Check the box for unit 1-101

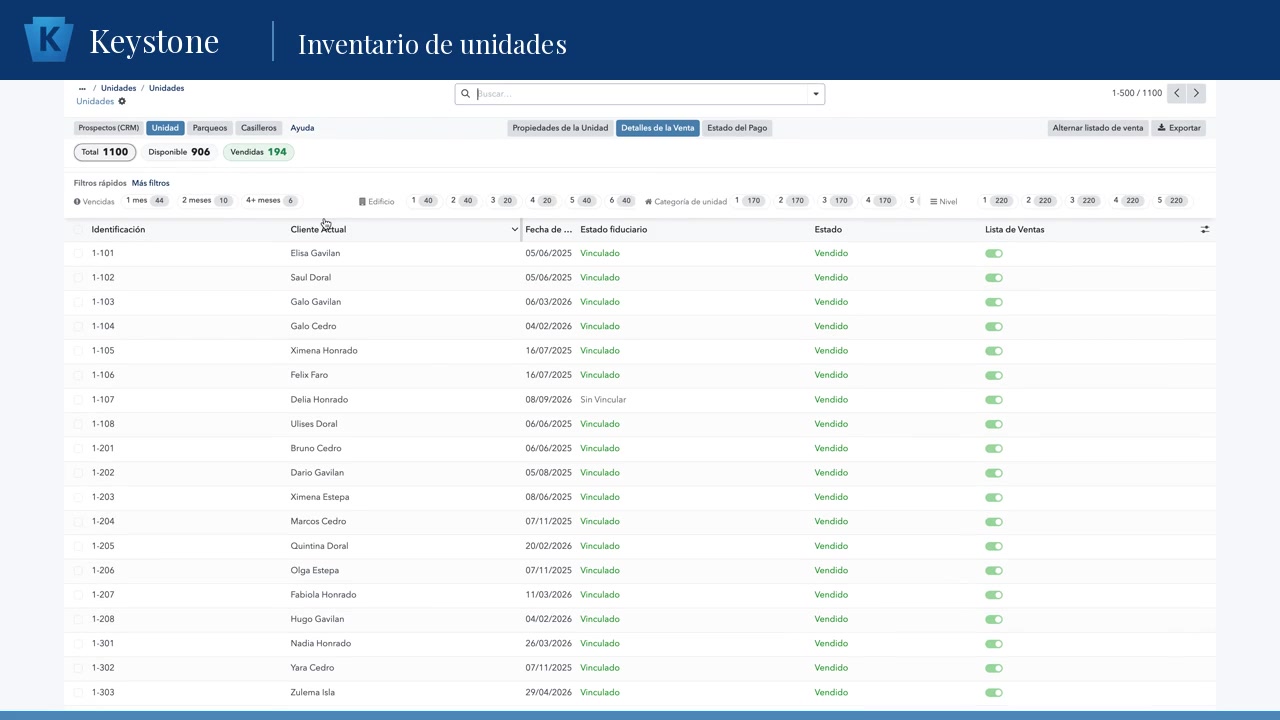(x=78, y=253)
